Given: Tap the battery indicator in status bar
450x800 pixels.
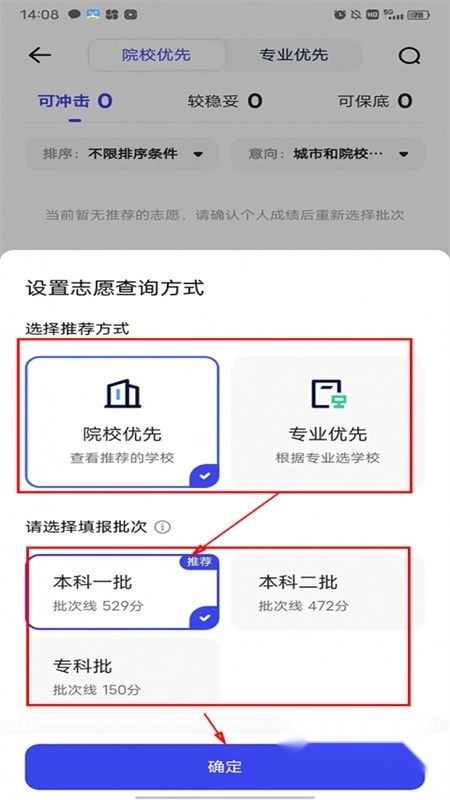Looking at the screenshot, I should 418,15.
